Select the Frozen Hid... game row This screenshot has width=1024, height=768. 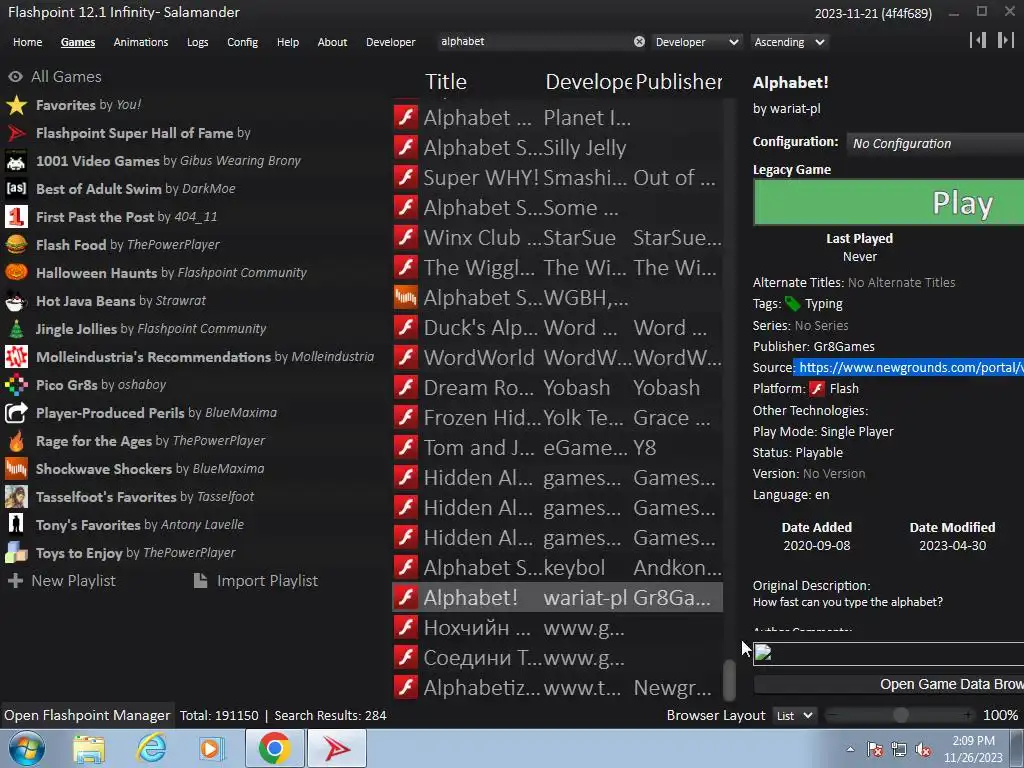coord(557,418)
